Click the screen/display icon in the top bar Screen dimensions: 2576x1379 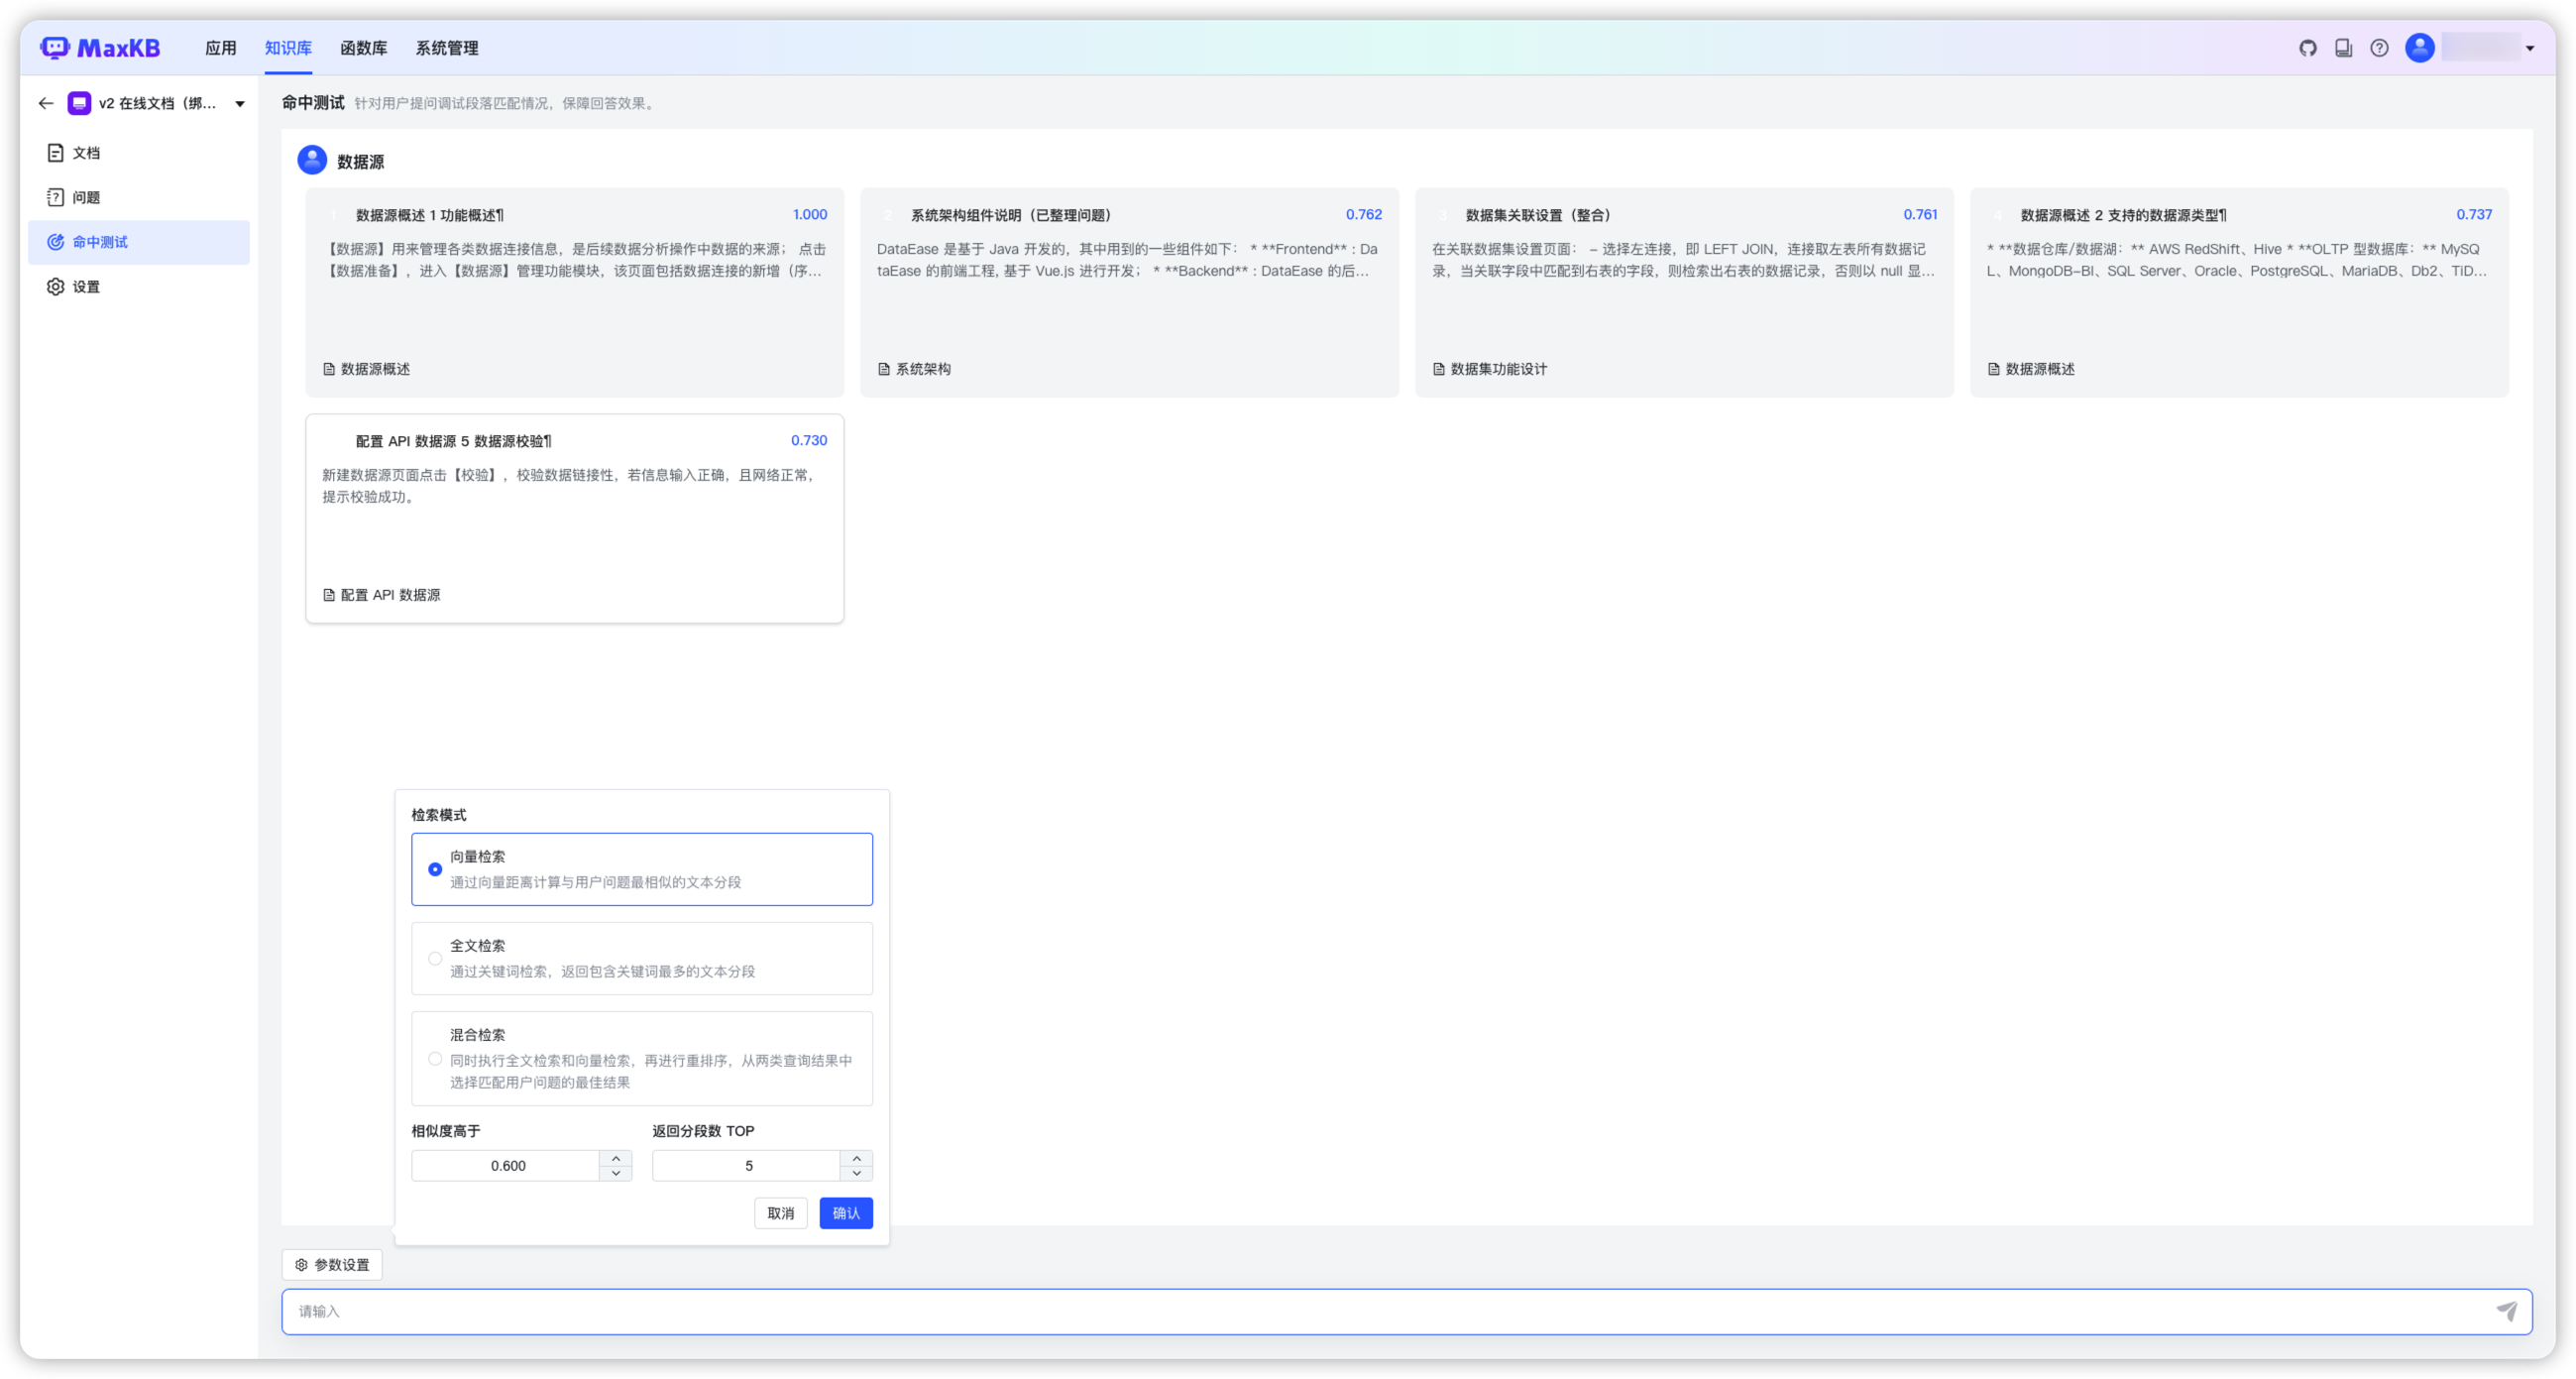tap(2343, 47)
